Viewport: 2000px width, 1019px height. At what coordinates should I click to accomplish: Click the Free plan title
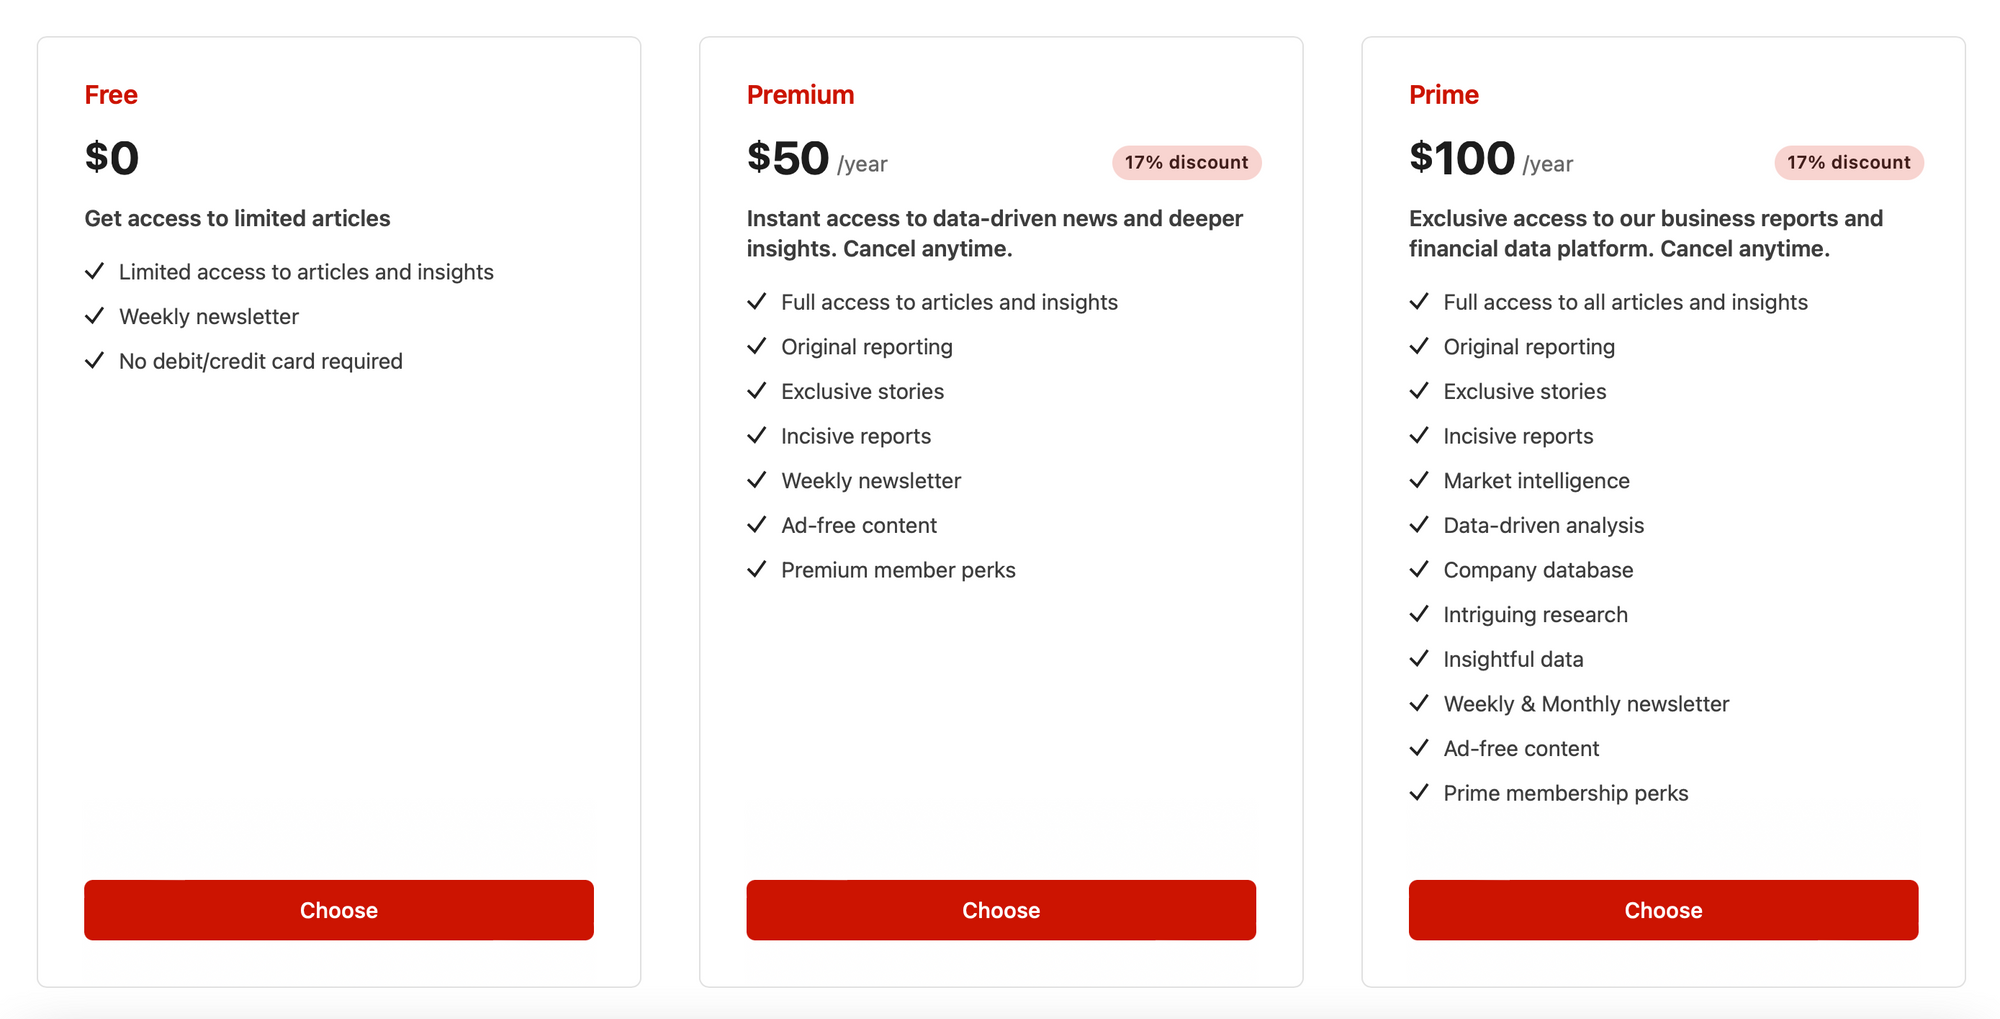tap(111, 95)
